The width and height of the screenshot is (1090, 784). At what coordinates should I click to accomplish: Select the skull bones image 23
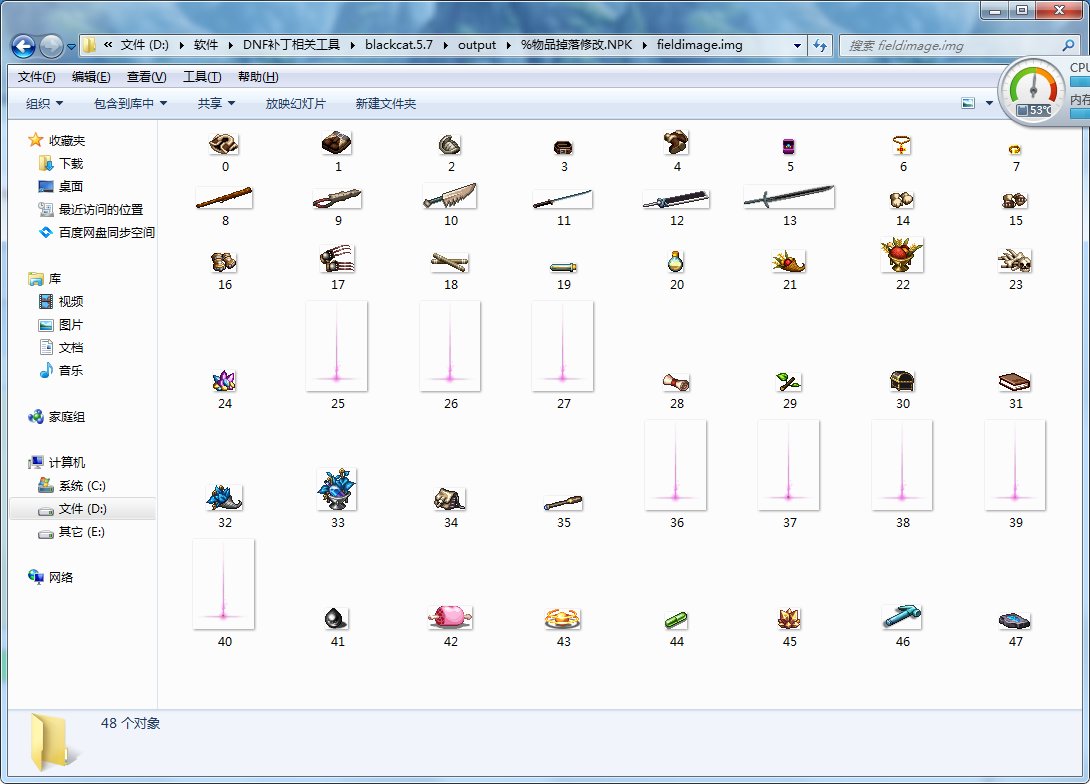1015,261
